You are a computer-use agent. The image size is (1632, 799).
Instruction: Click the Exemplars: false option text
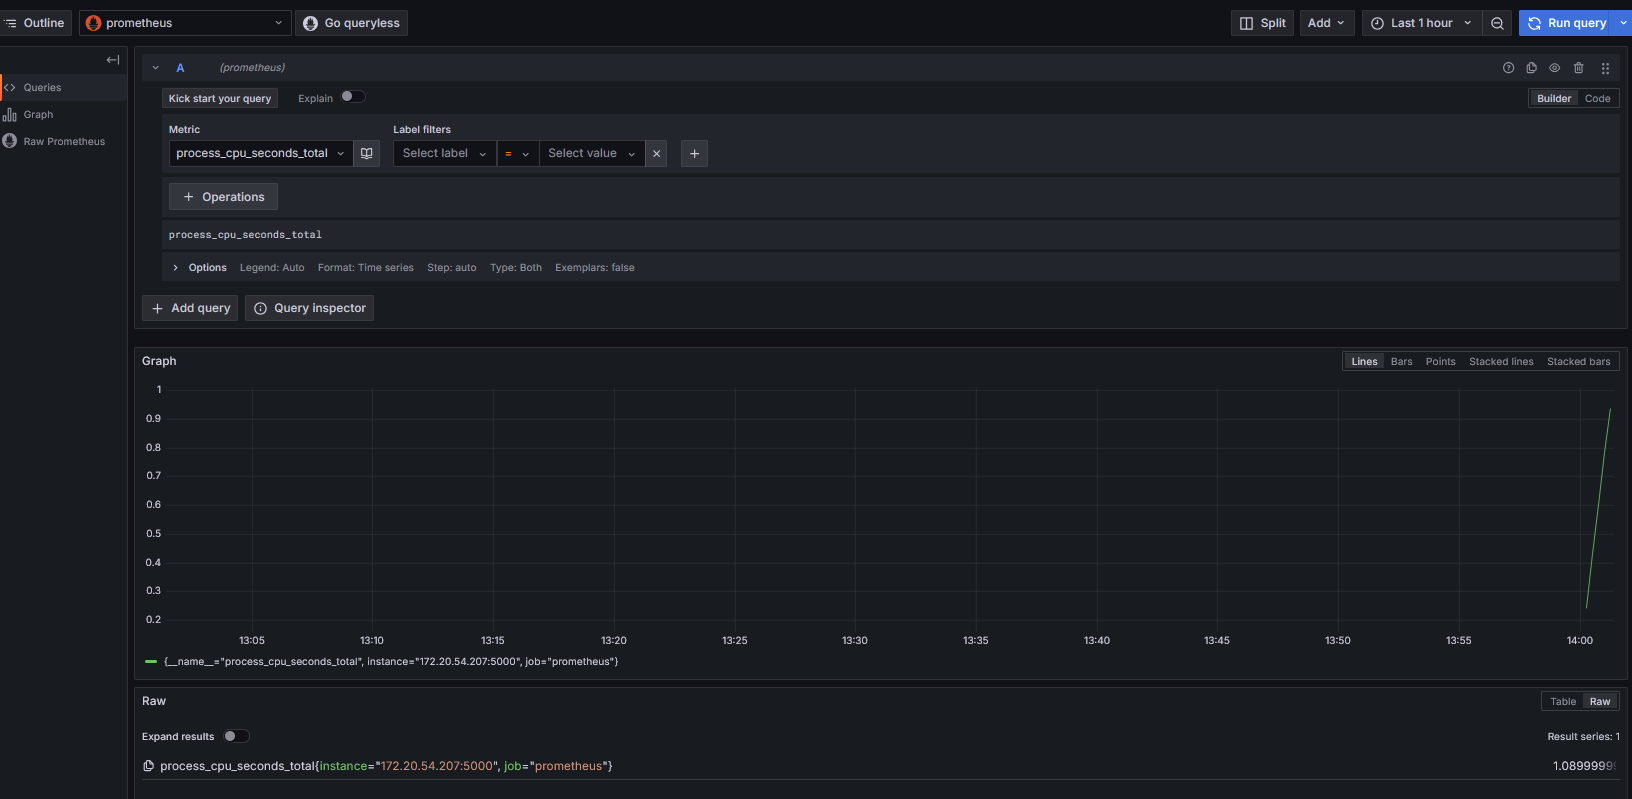point(595,268)
